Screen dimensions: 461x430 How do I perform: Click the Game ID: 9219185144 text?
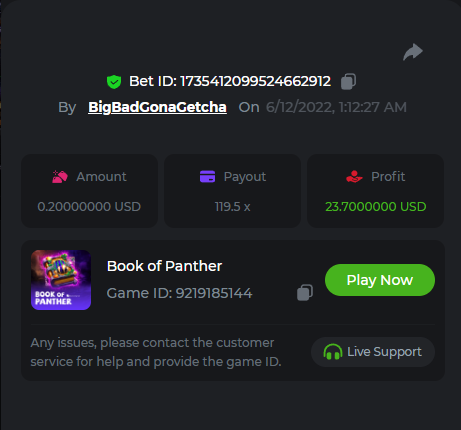(x=179, y=293)
